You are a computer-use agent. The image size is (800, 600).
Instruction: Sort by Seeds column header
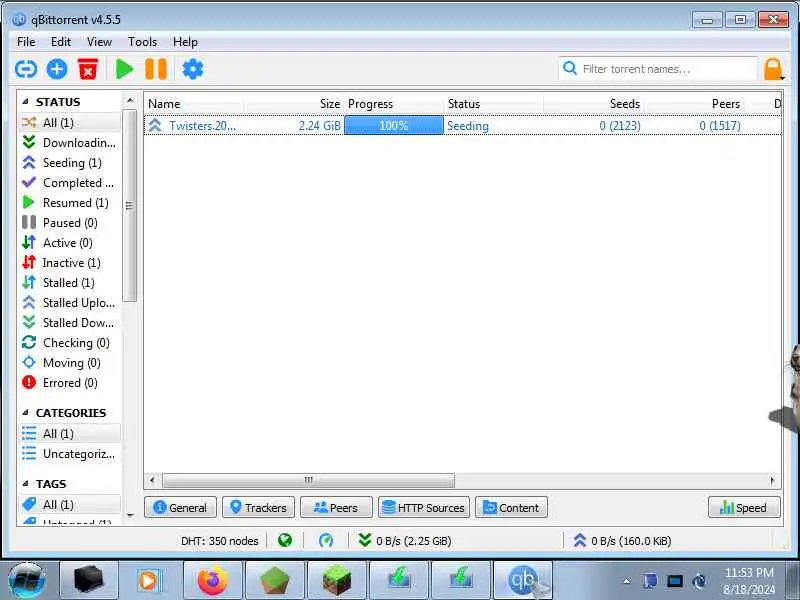click(x=593, y=104)
